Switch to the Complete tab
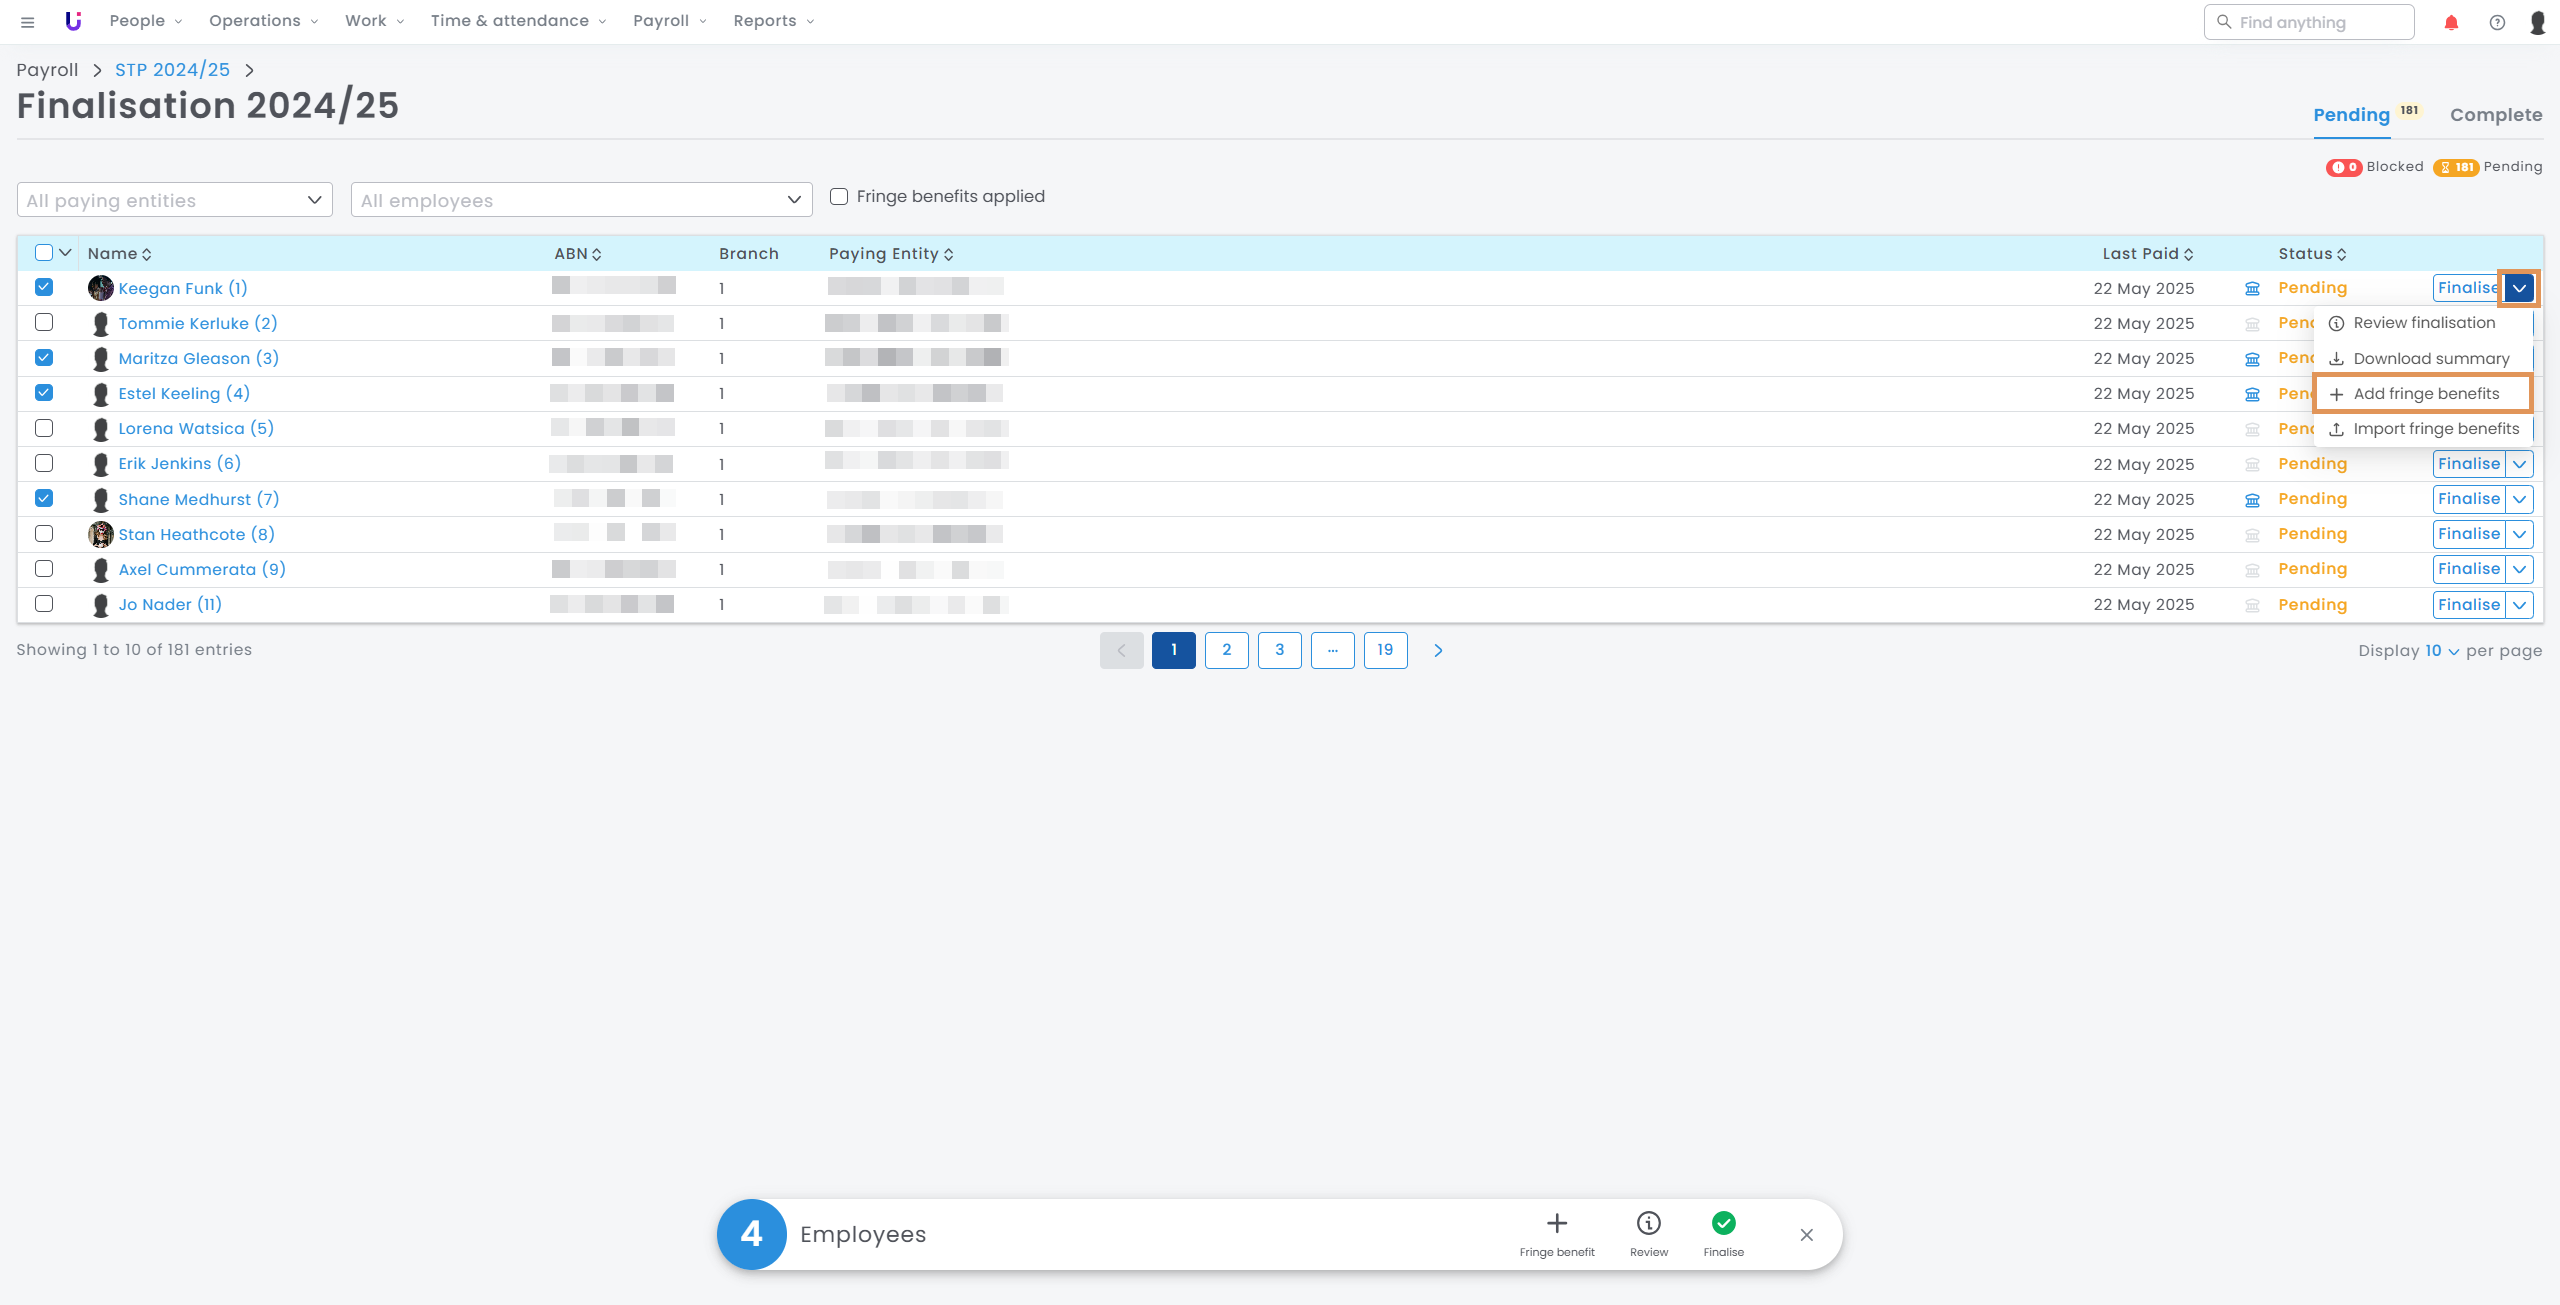 pos(2495,115)
